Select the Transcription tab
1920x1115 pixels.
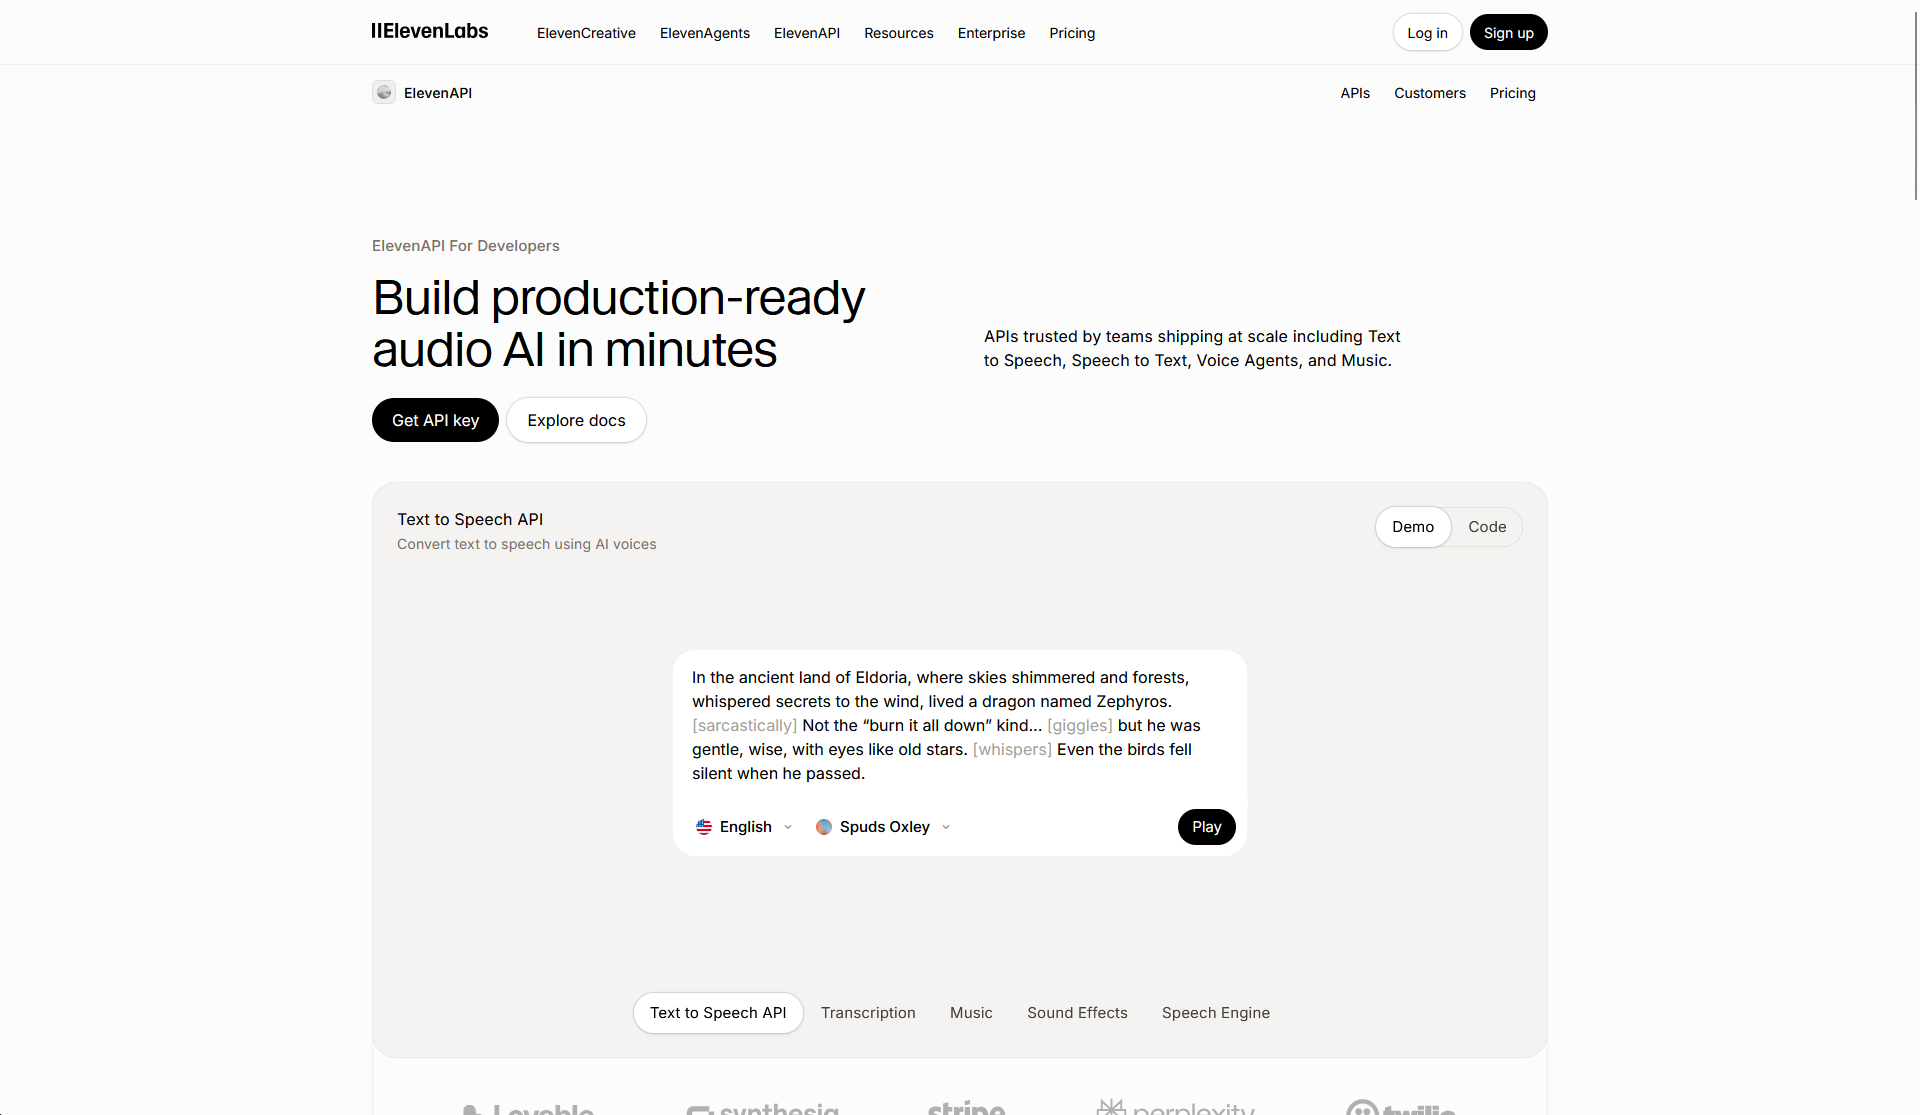(x=868, y=1013)
